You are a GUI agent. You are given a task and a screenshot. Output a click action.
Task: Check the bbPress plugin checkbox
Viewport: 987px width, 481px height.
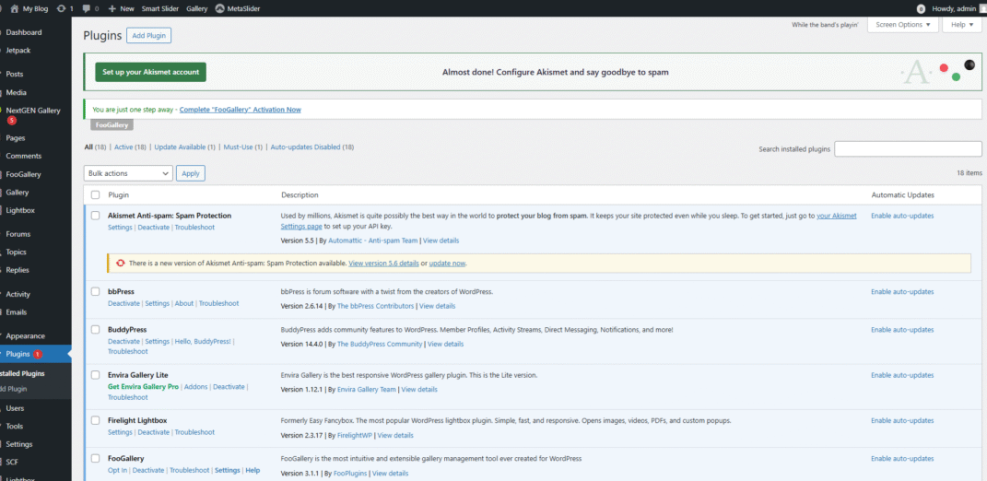tap(95, 291)
